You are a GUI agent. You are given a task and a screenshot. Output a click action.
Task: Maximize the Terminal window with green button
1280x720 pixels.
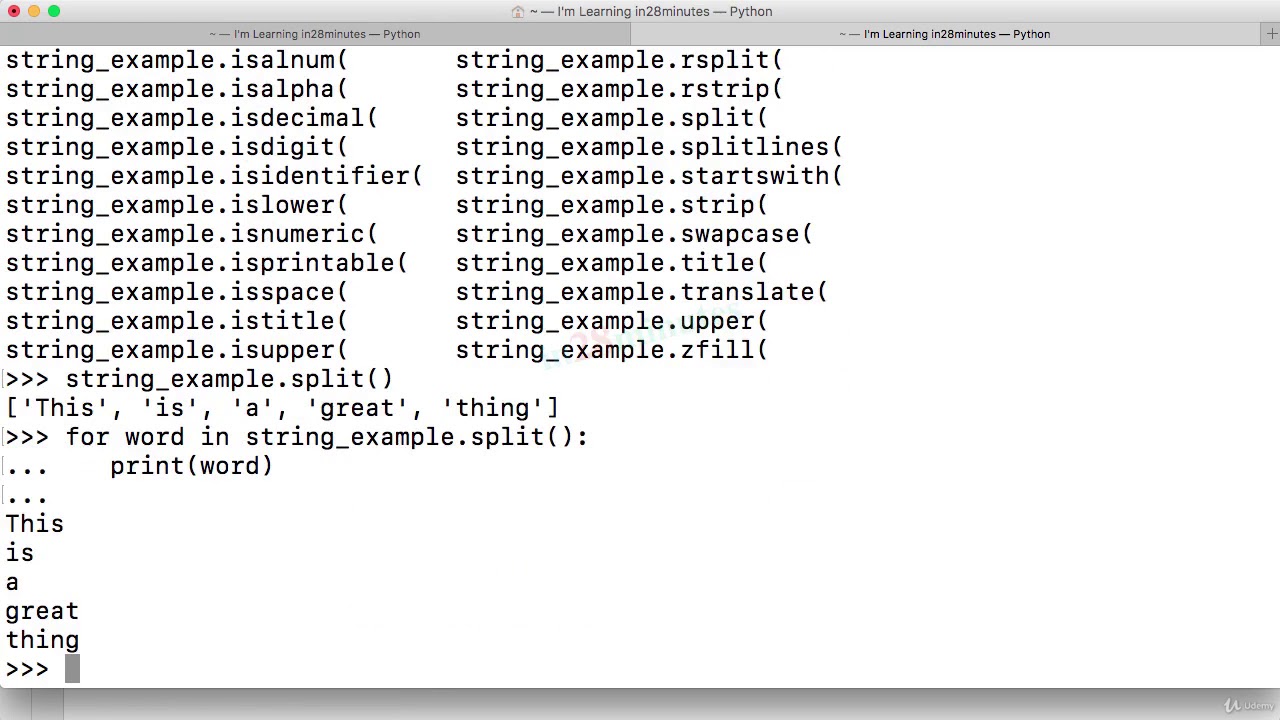coord(54,11)
